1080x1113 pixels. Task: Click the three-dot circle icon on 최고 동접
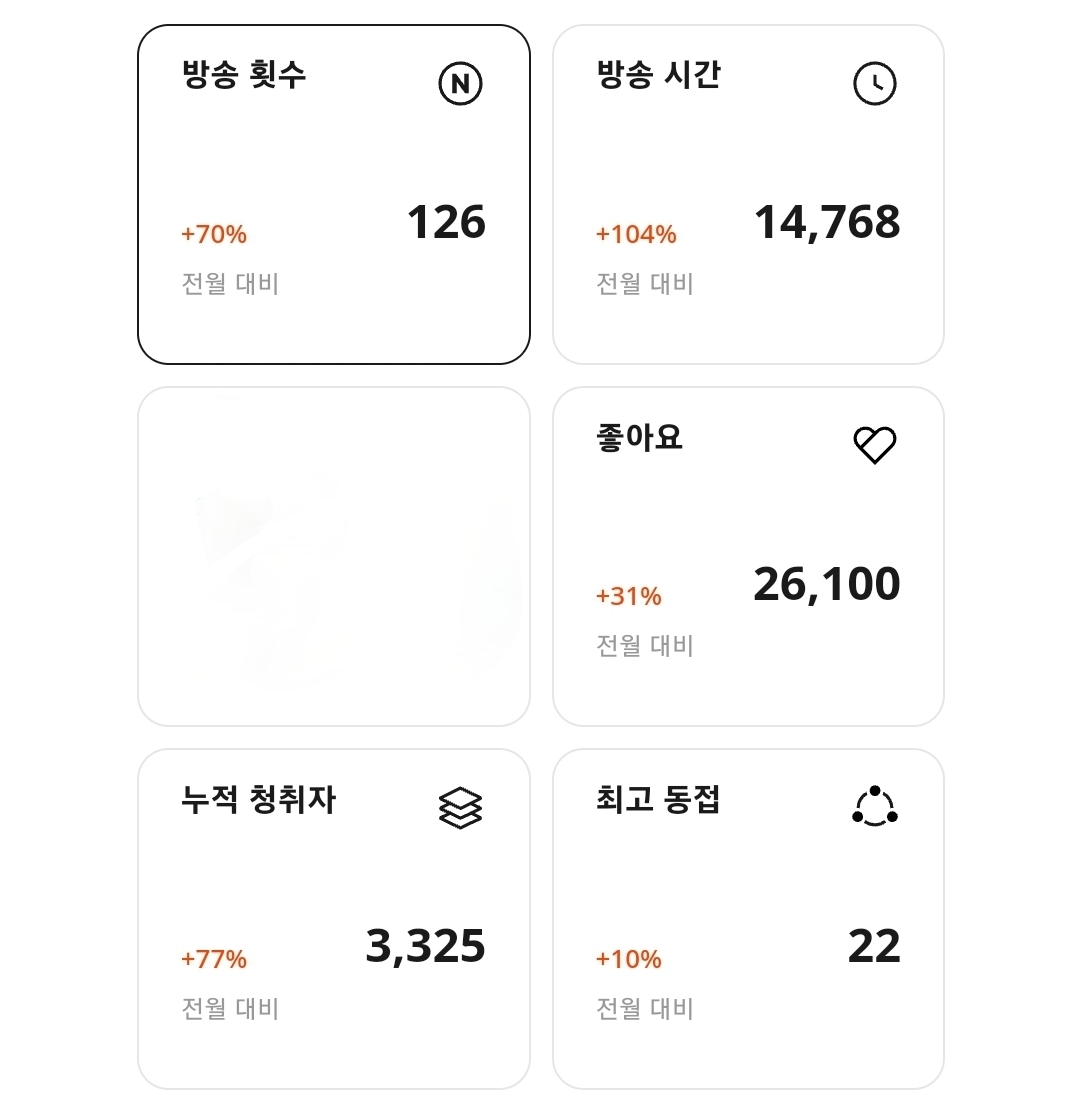(x=875, y=806)
